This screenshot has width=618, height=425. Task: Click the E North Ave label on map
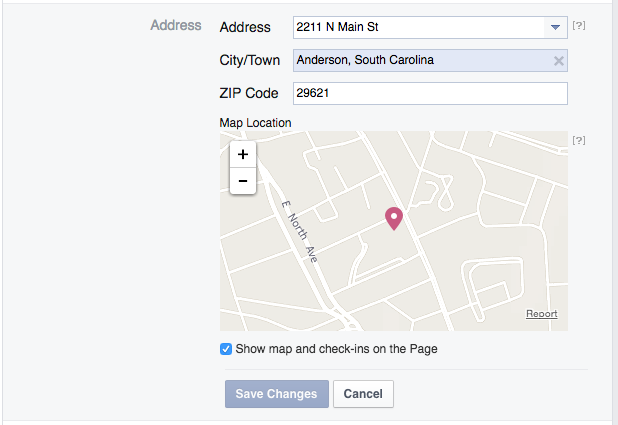click(x=299, y=231)
